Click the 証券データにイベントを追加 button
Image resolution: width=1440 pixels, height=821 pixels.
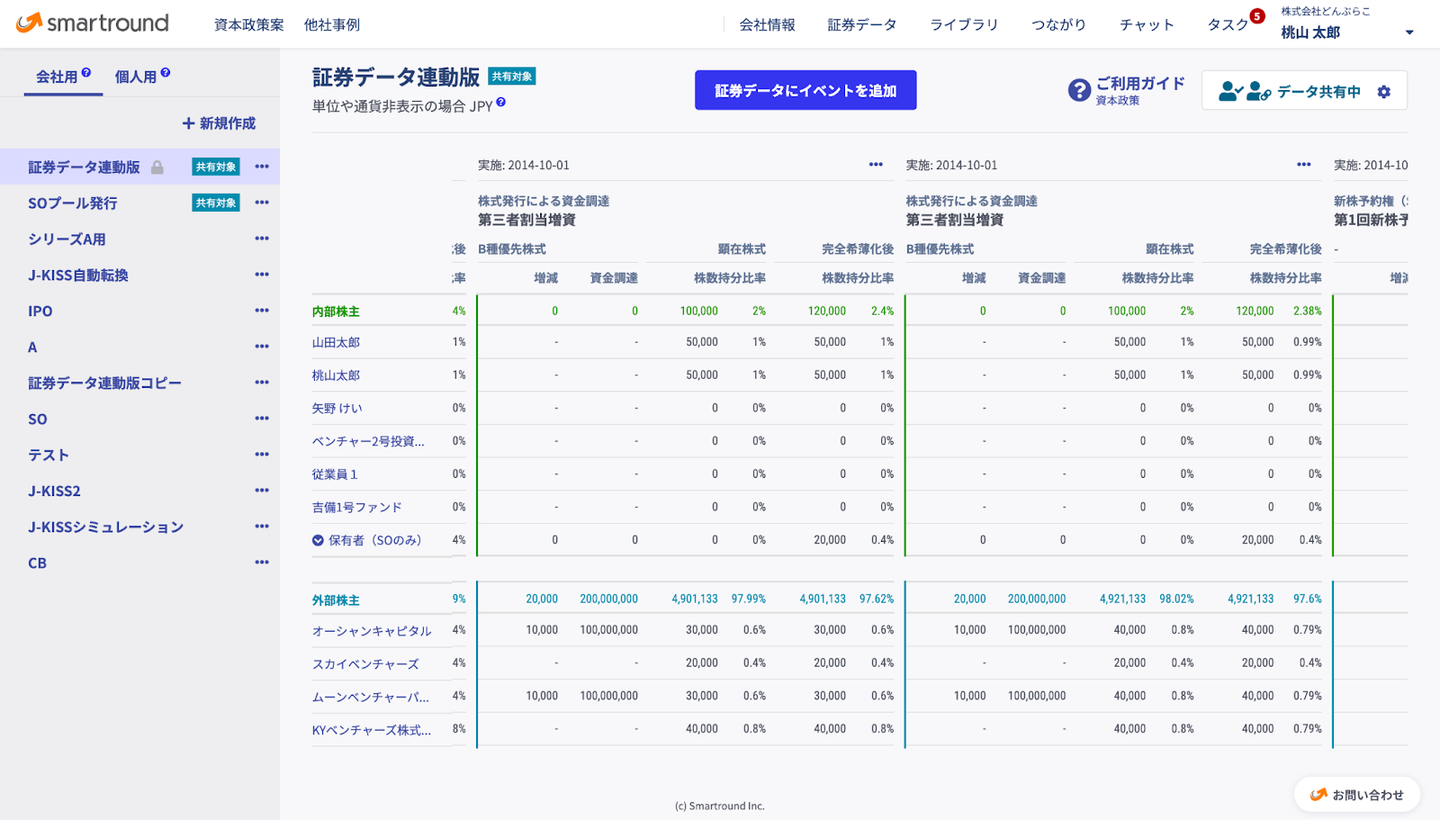coord(805,90)
